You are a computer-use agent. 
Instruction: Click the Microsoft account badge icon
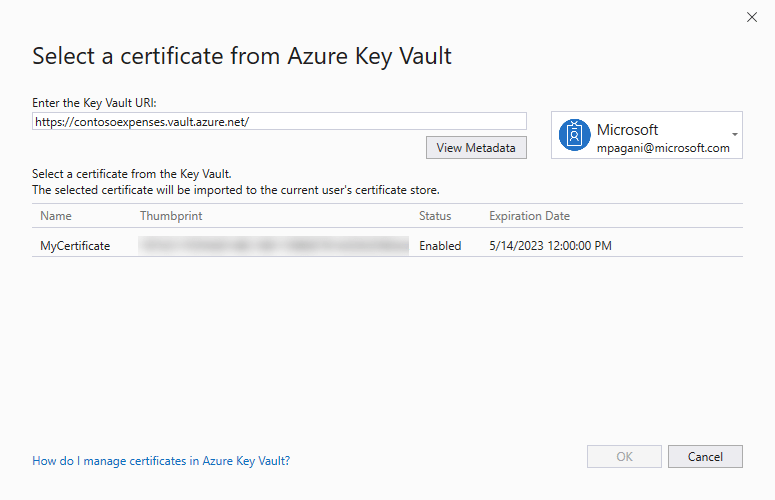coord(574,135)
